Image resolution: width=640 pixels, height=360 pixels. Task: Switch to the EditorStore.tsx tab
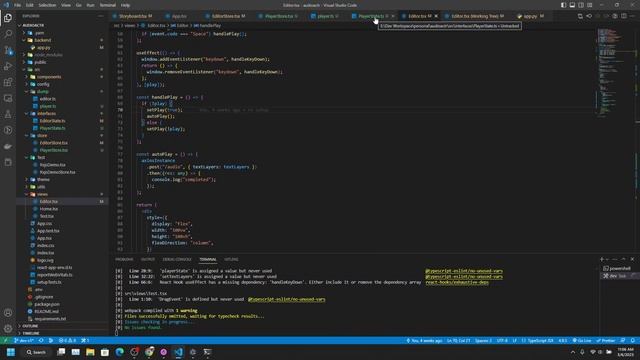(x=226, y=16)
